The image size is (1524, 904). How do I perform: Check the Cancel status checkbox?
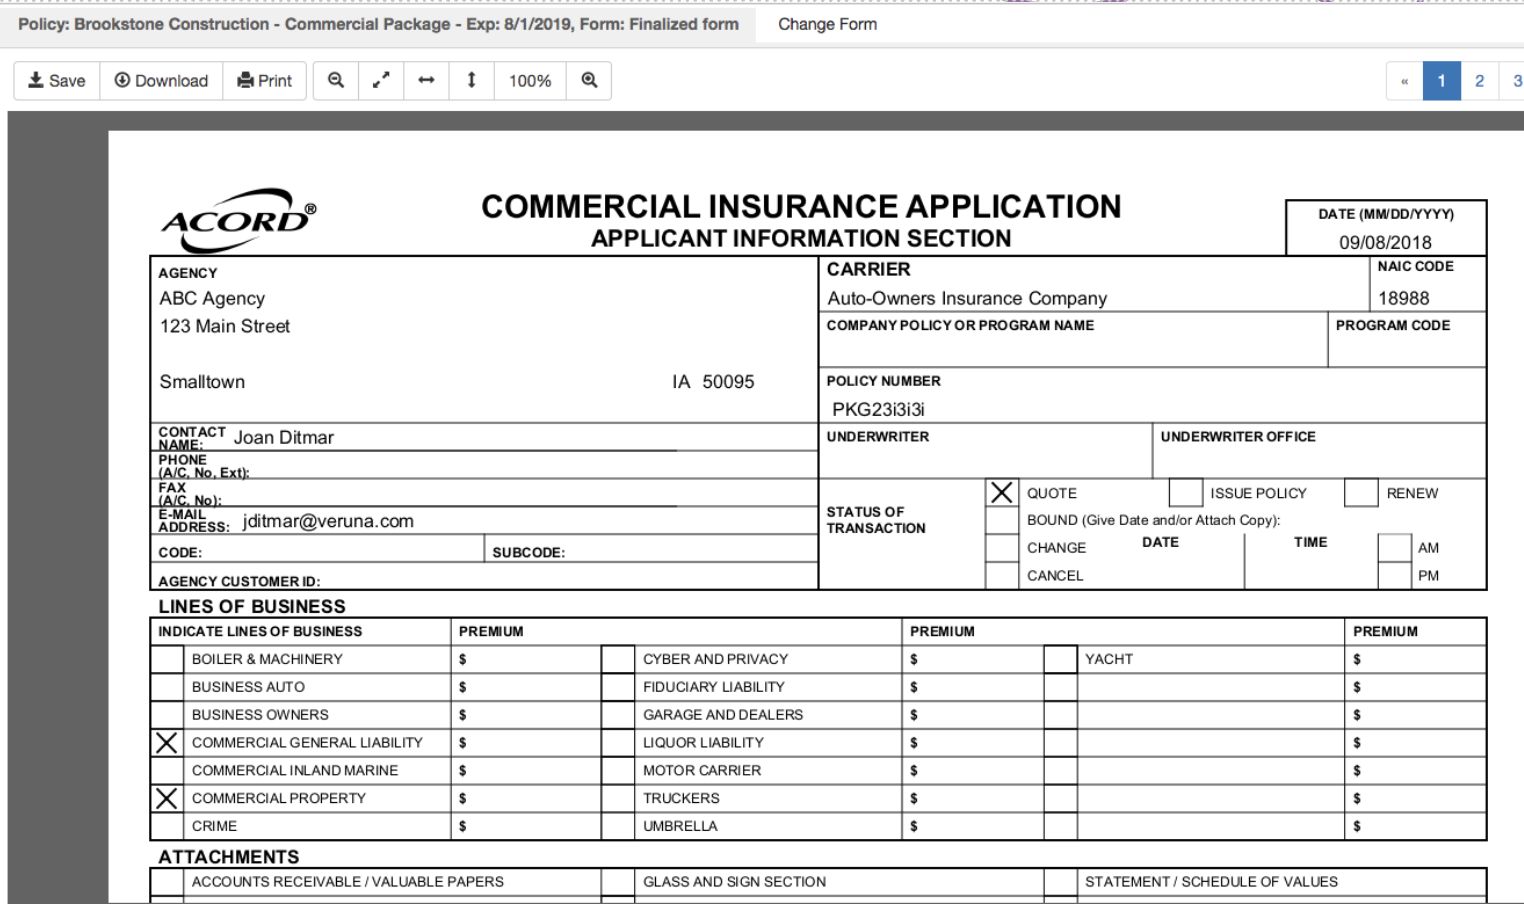pos(1001,575)
